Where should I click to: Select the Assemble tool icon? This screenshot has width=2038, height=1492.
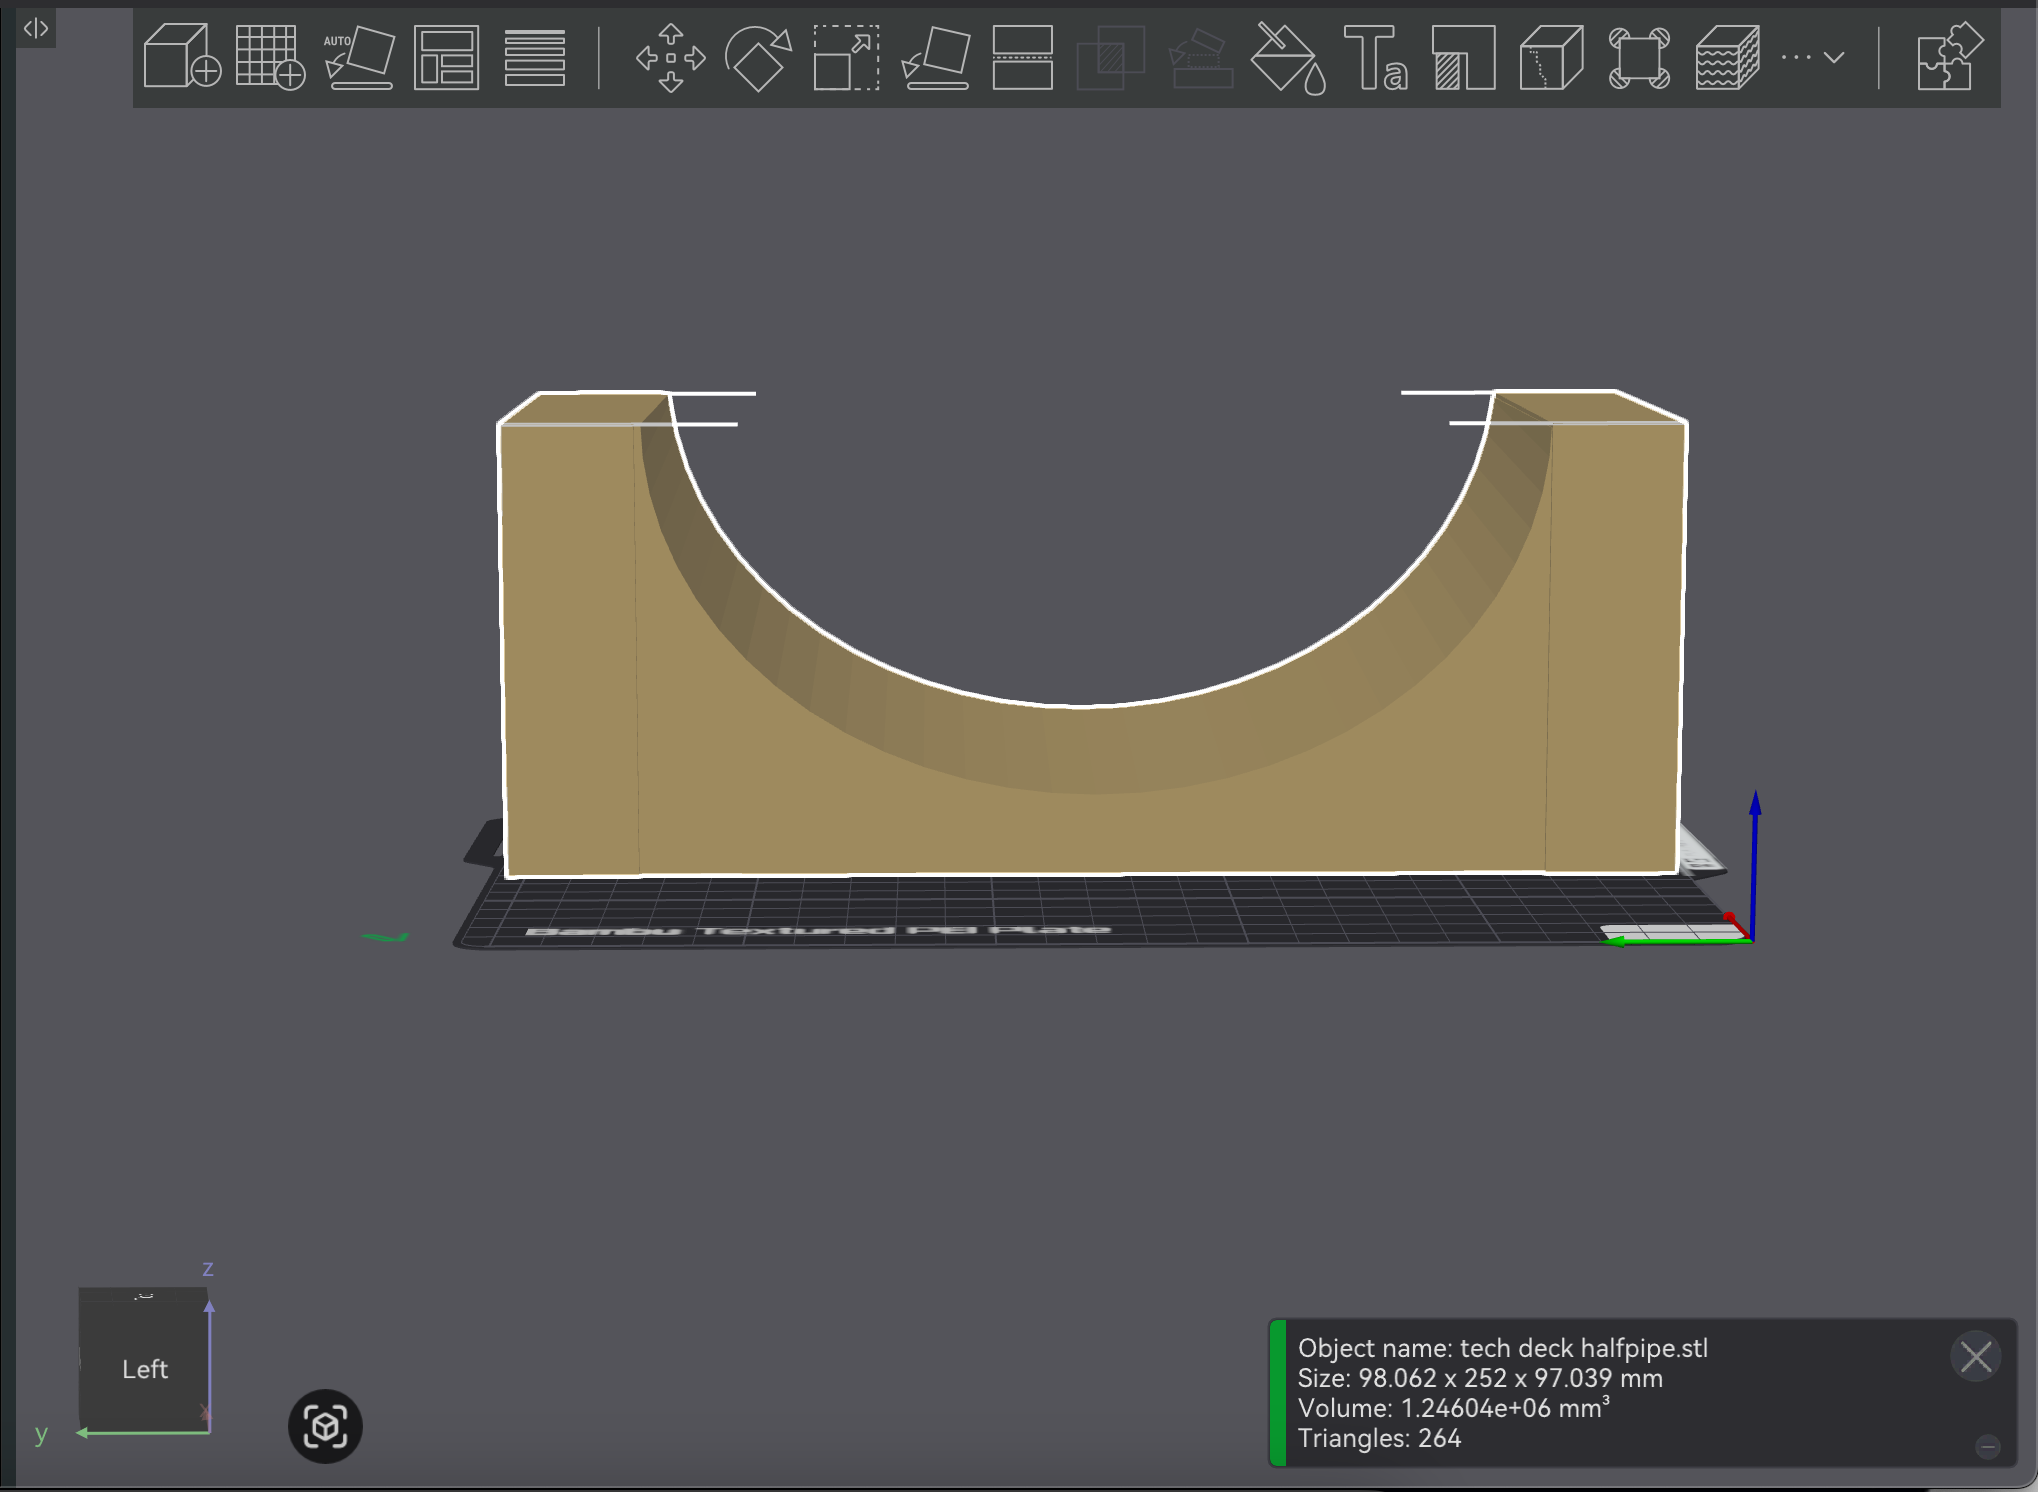[1639, 58]
